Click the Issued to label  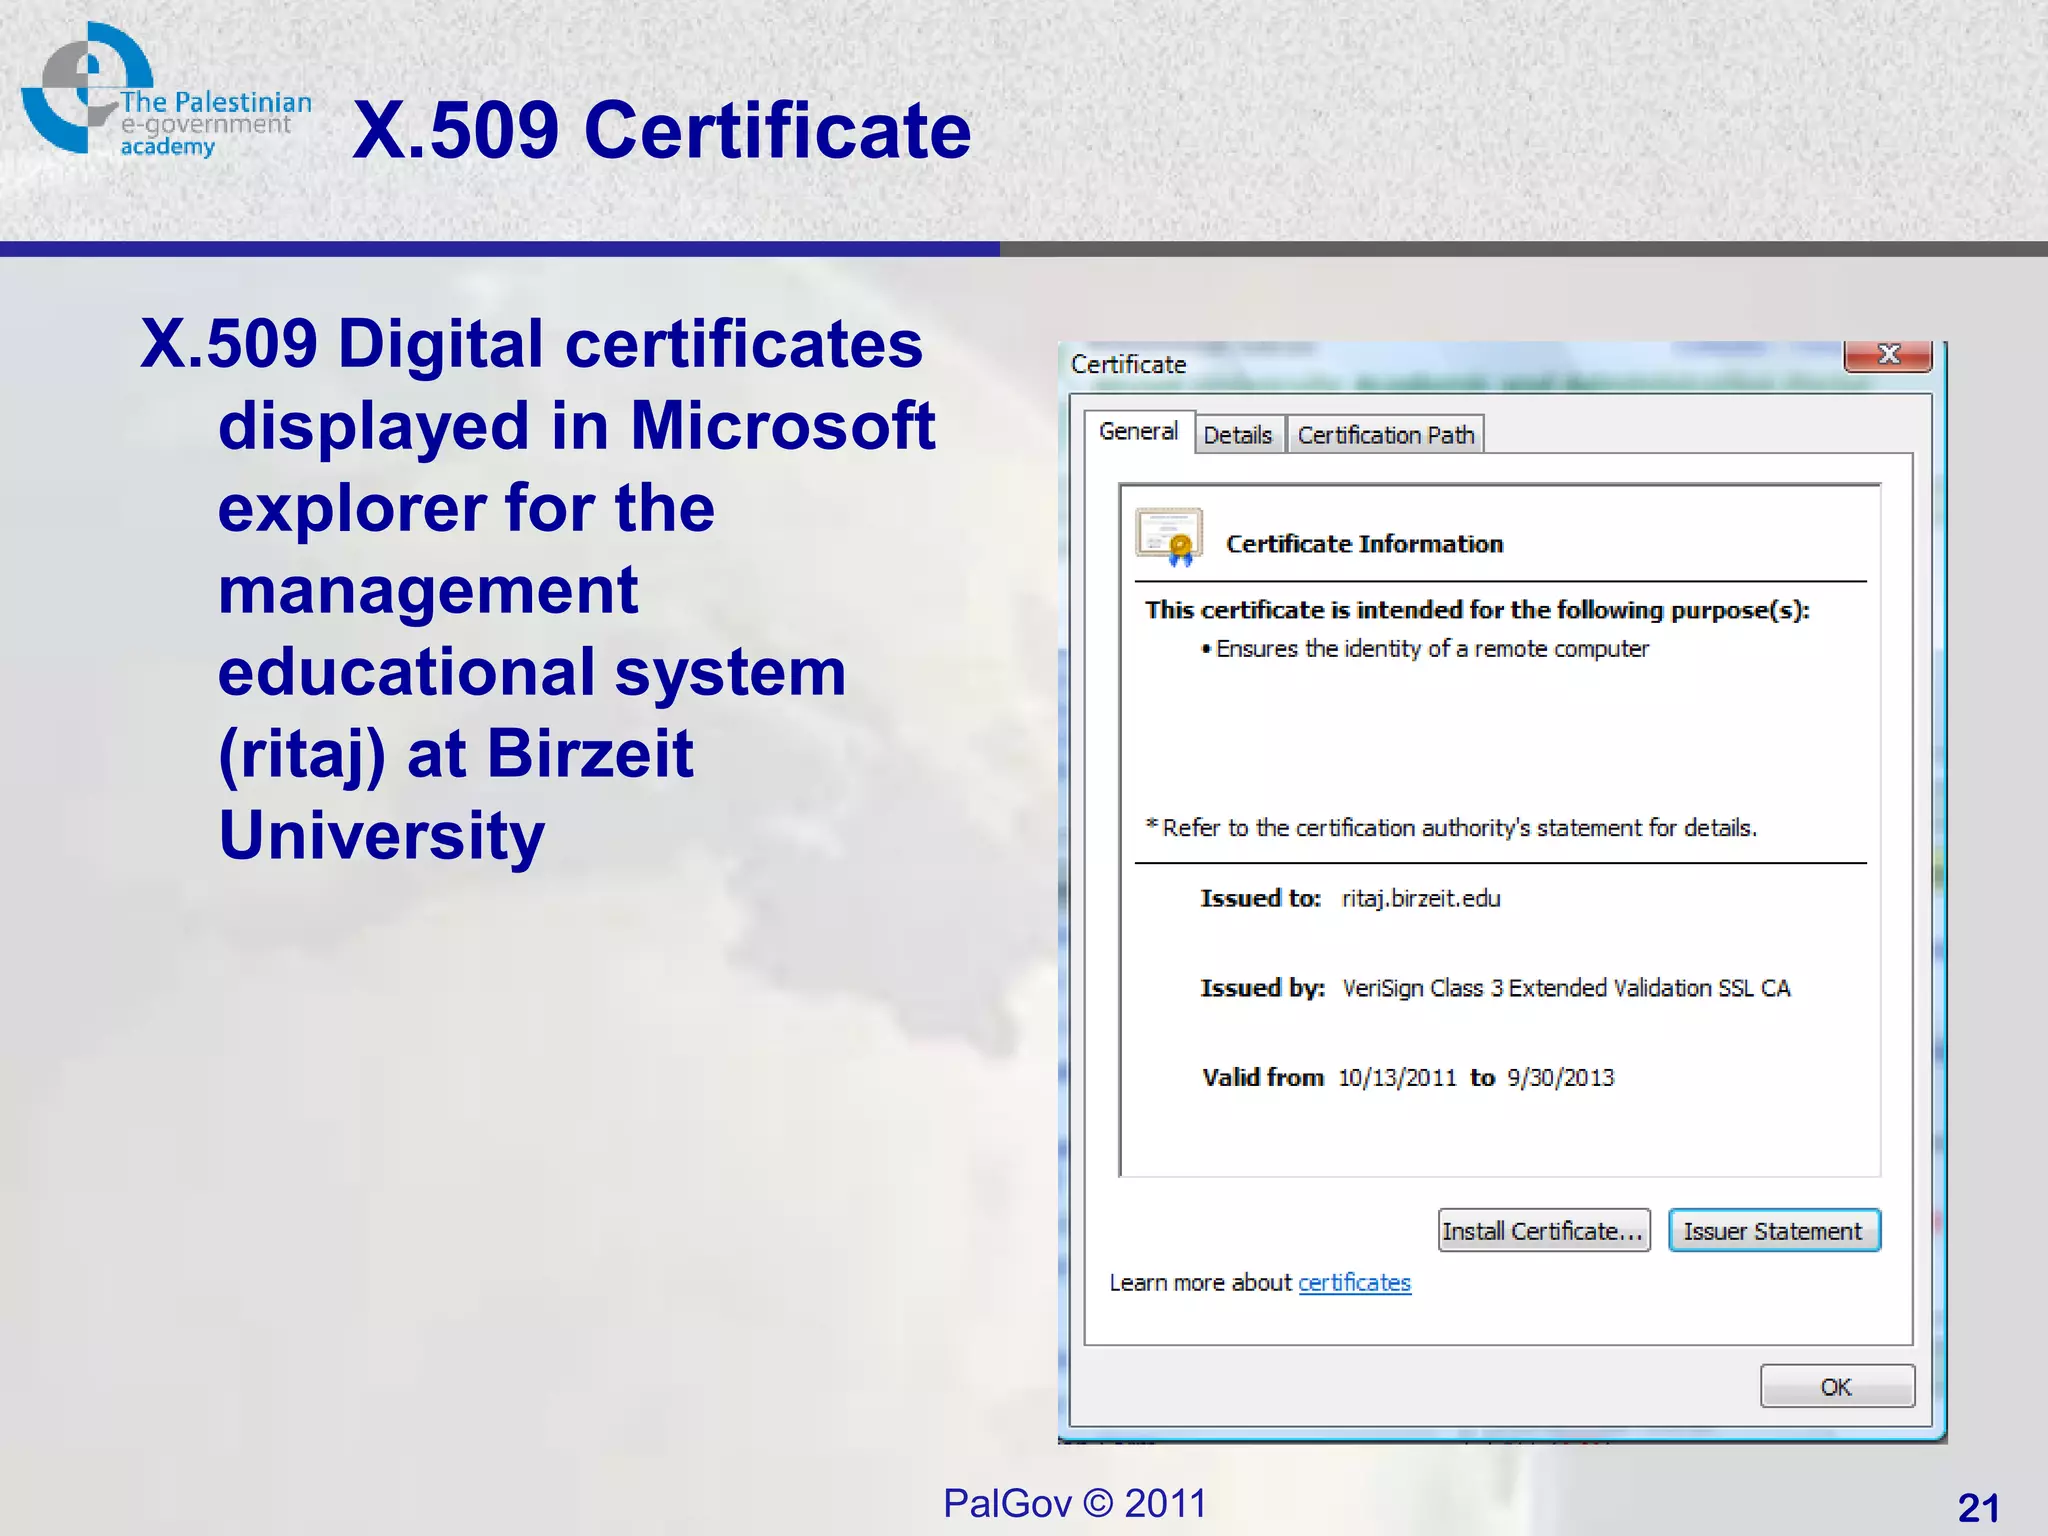tap(1260, 898)
